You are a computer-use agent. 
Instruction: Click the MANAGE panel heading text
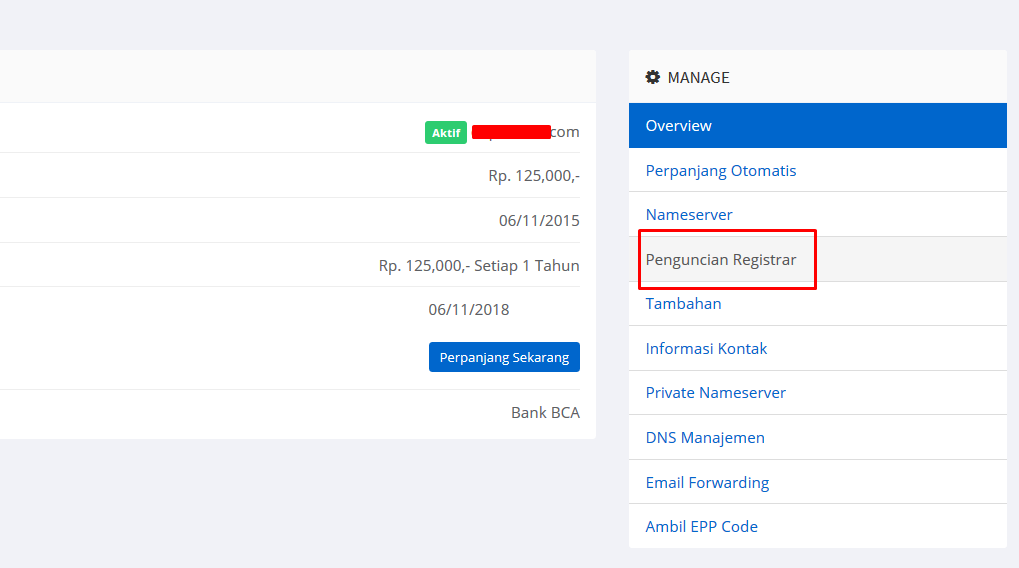[698, 77]
